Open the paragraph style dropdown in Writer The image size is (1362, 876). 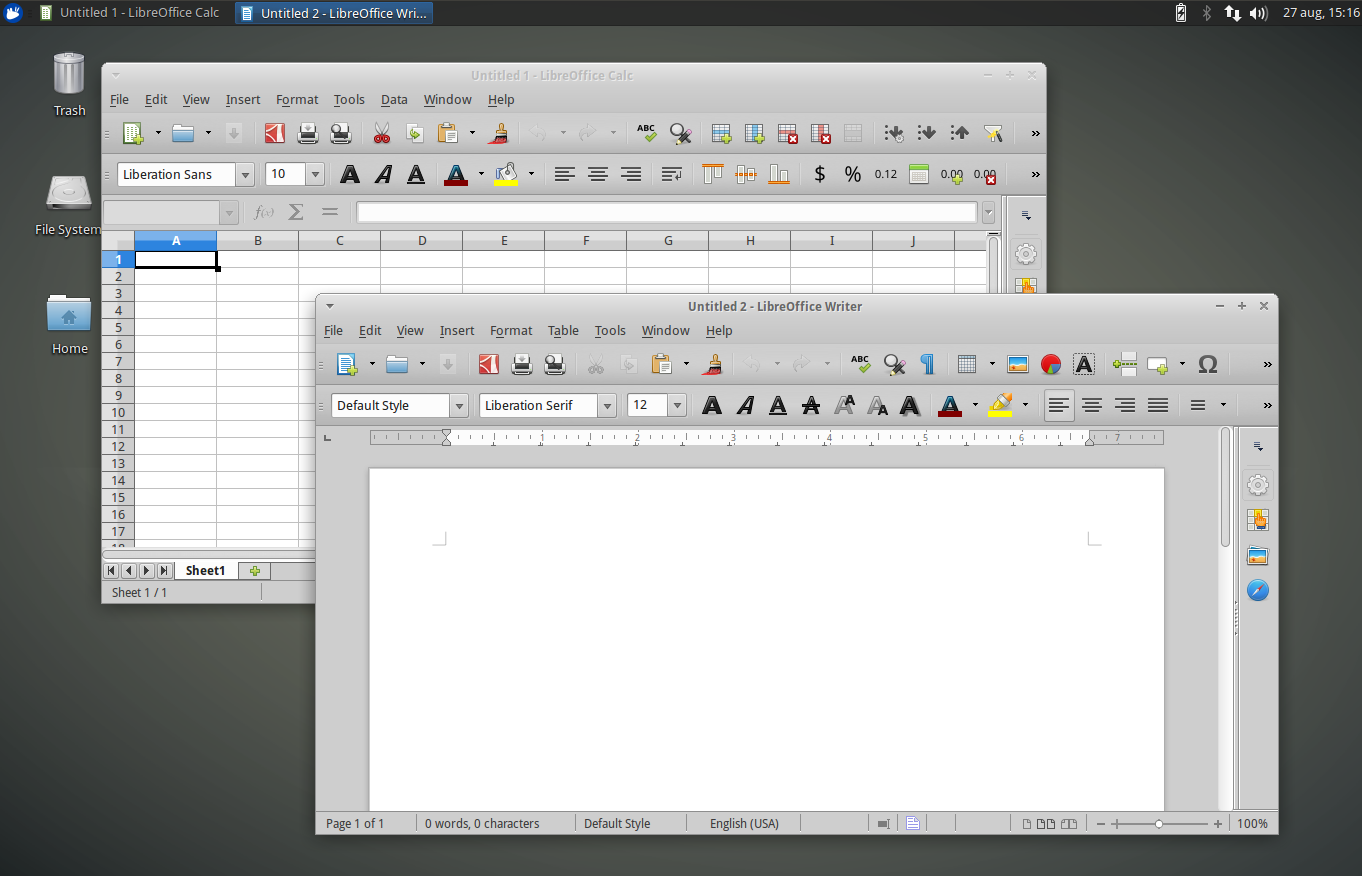[x=458, y=405]
